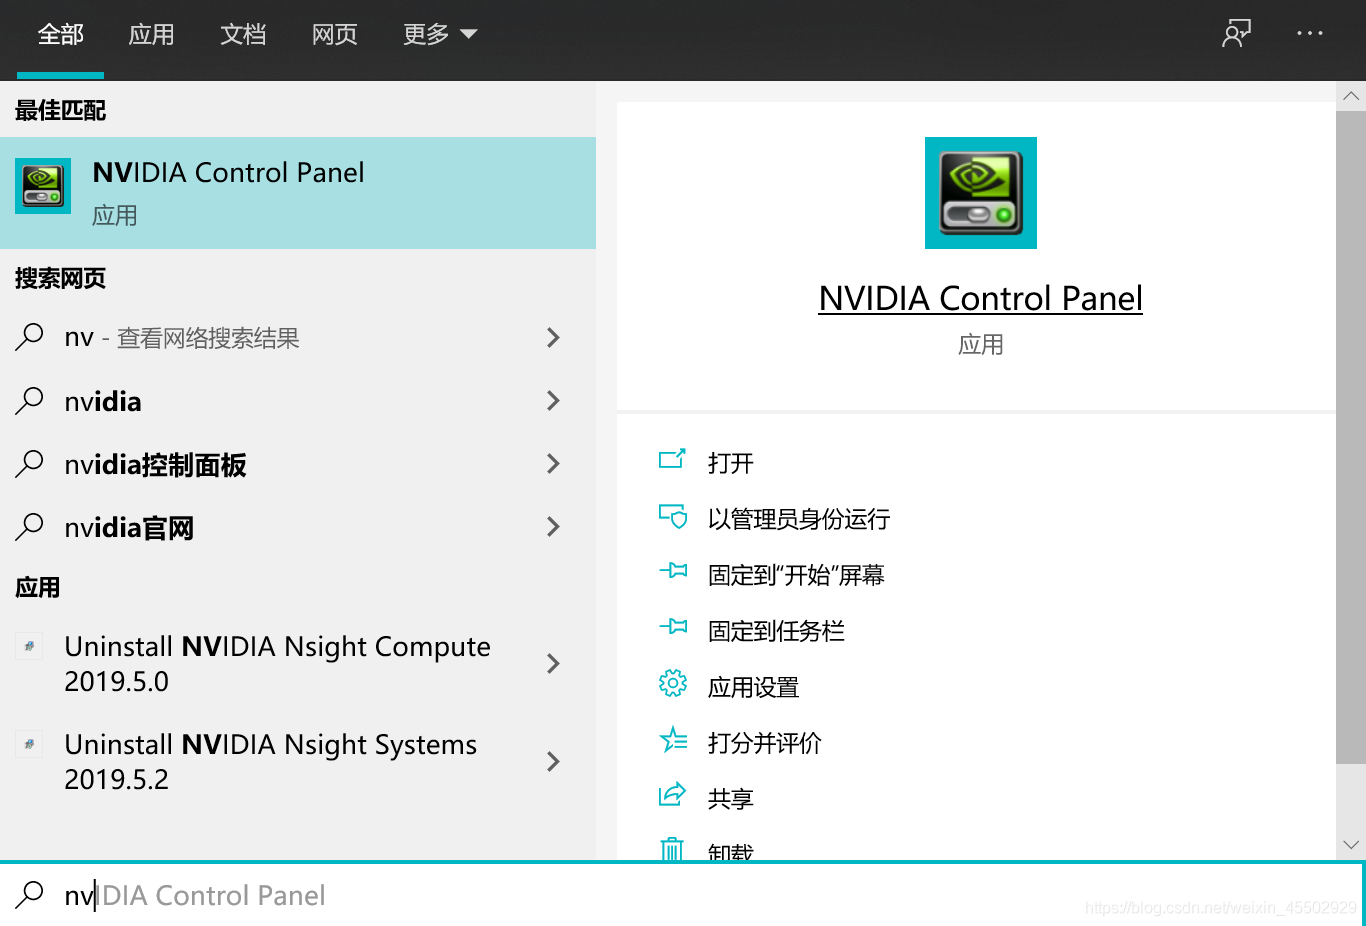
Task: Select 'Uninstall NVIDIA Nsight Systems 2019.5.2' text
Action: [270, 762]
